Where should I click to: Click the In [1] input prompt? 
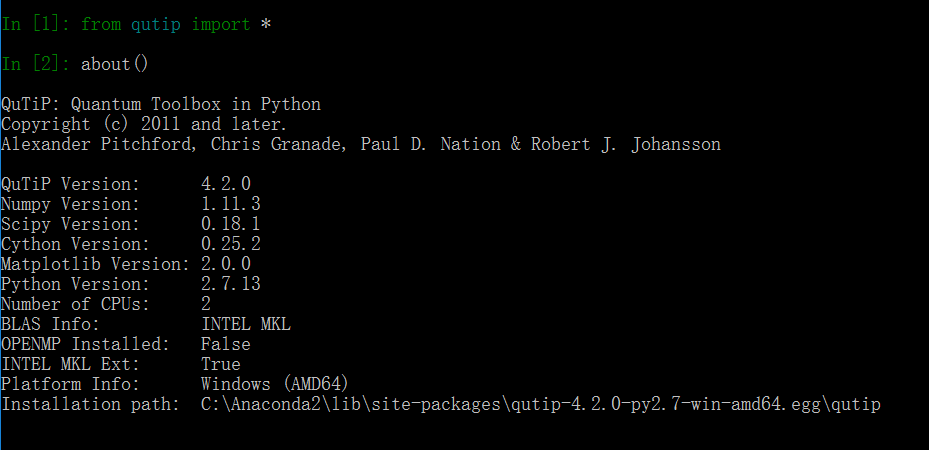tap(35, 24)
